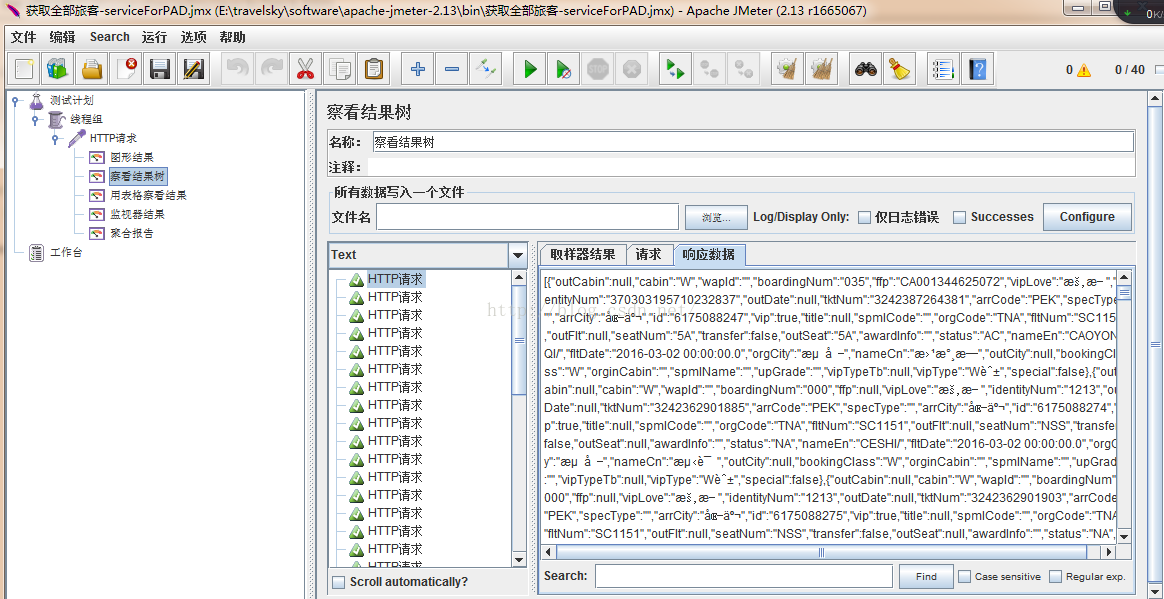Switch to the 响应数据 tab

(x=709, y=255)
